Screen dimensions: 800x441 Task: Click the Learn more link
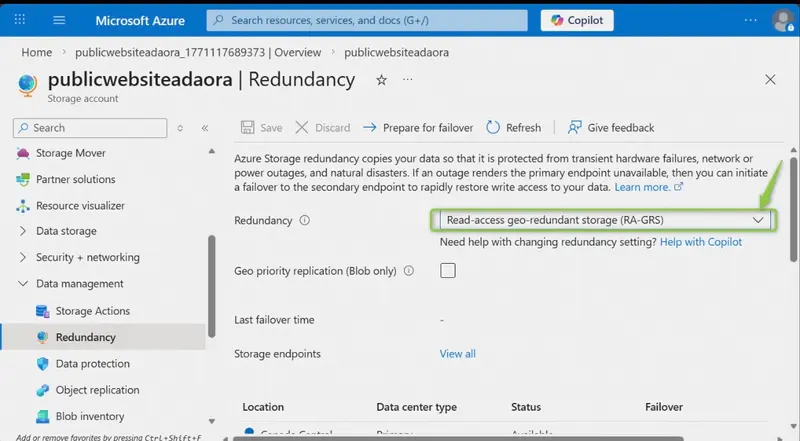648,187
